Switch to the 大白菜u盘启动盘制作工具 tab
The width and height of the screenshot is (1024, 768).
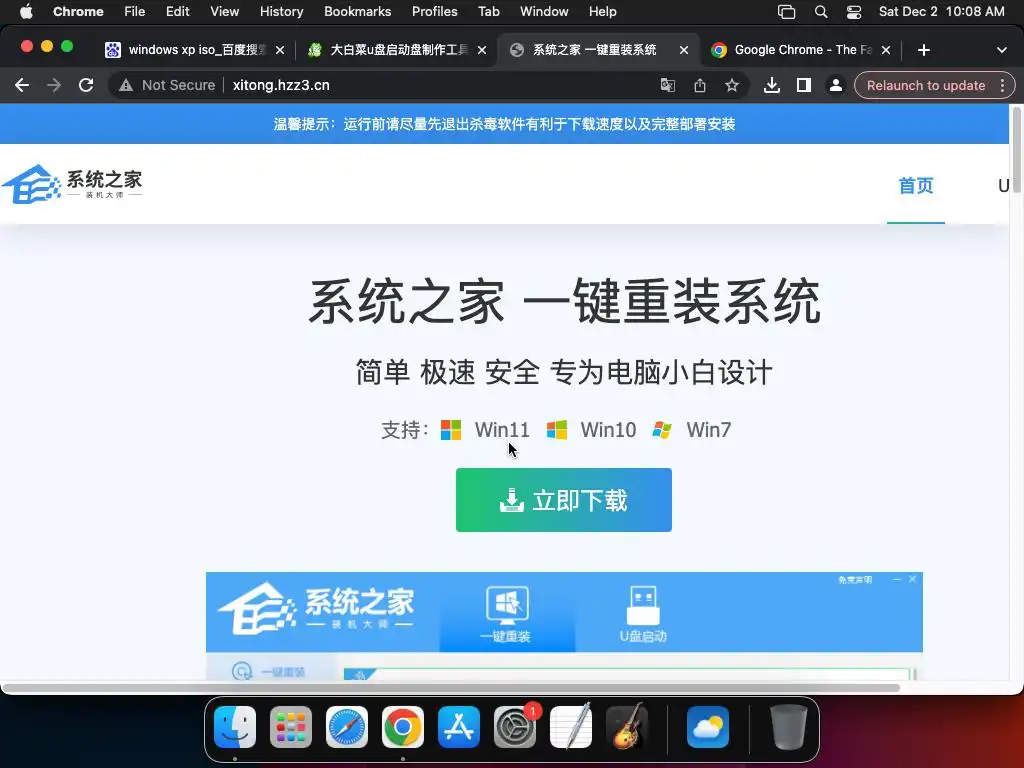pos(398,50)
